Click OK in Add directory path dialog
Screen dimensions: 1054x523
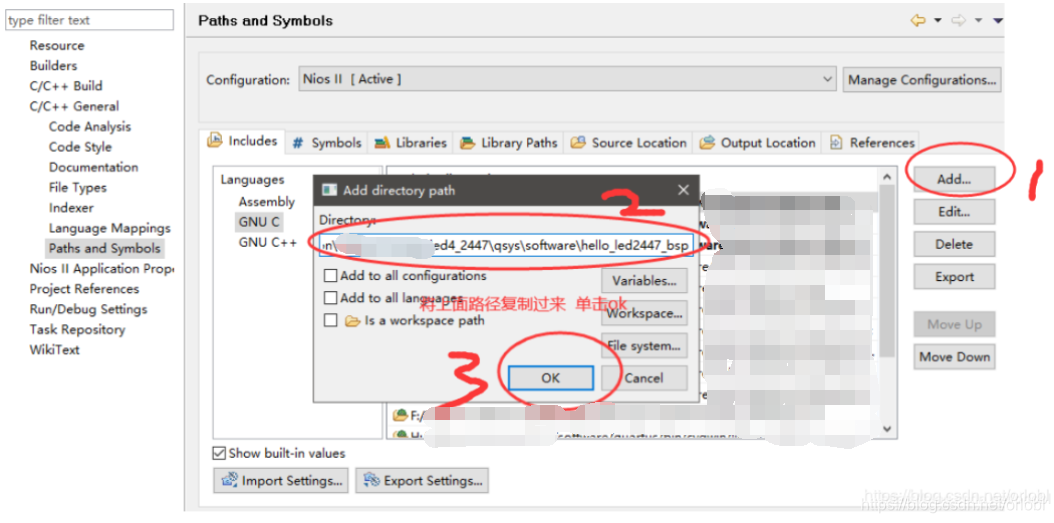pos(551,378)
